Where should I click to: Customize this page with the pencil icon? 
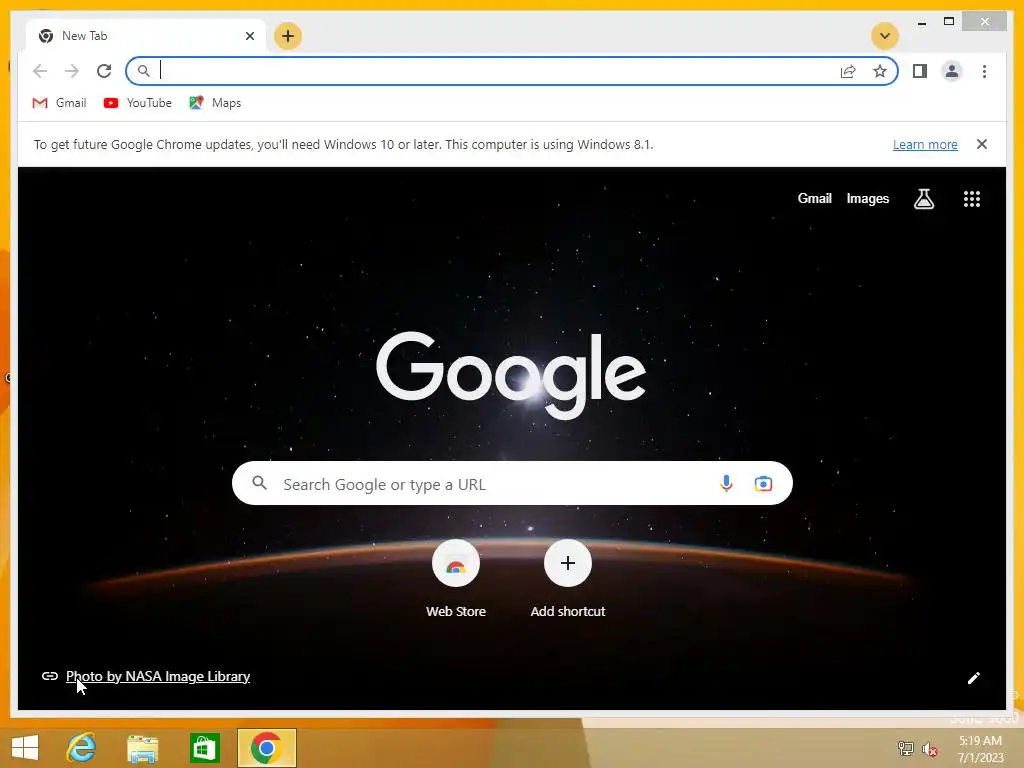click(x=973, y=678)
